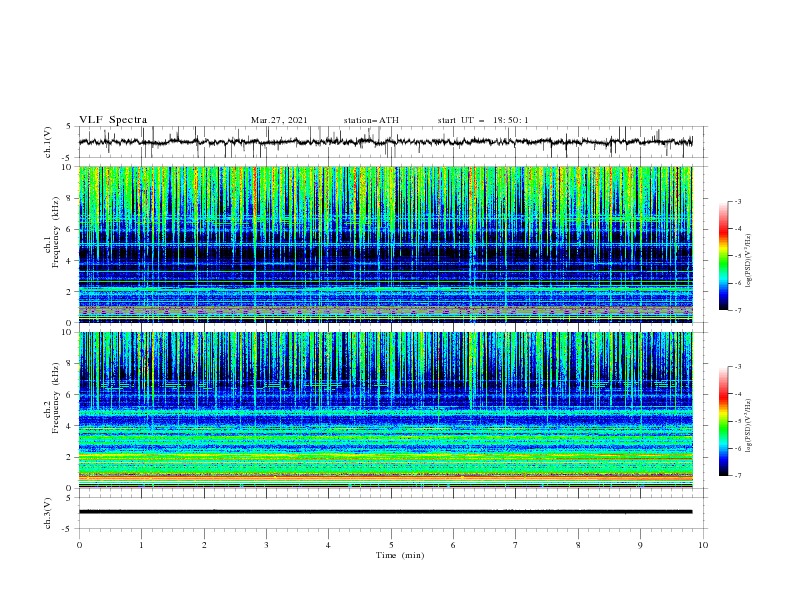
Task: Click the 'Time (min)' axis label
Action: click(400, 555)
